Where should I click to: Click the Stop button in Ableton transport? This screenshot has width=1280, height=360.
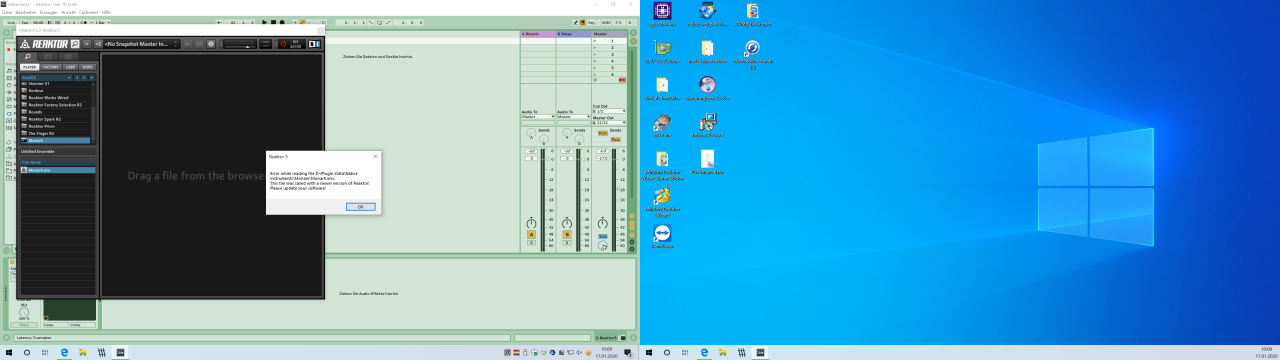(273, 22)
